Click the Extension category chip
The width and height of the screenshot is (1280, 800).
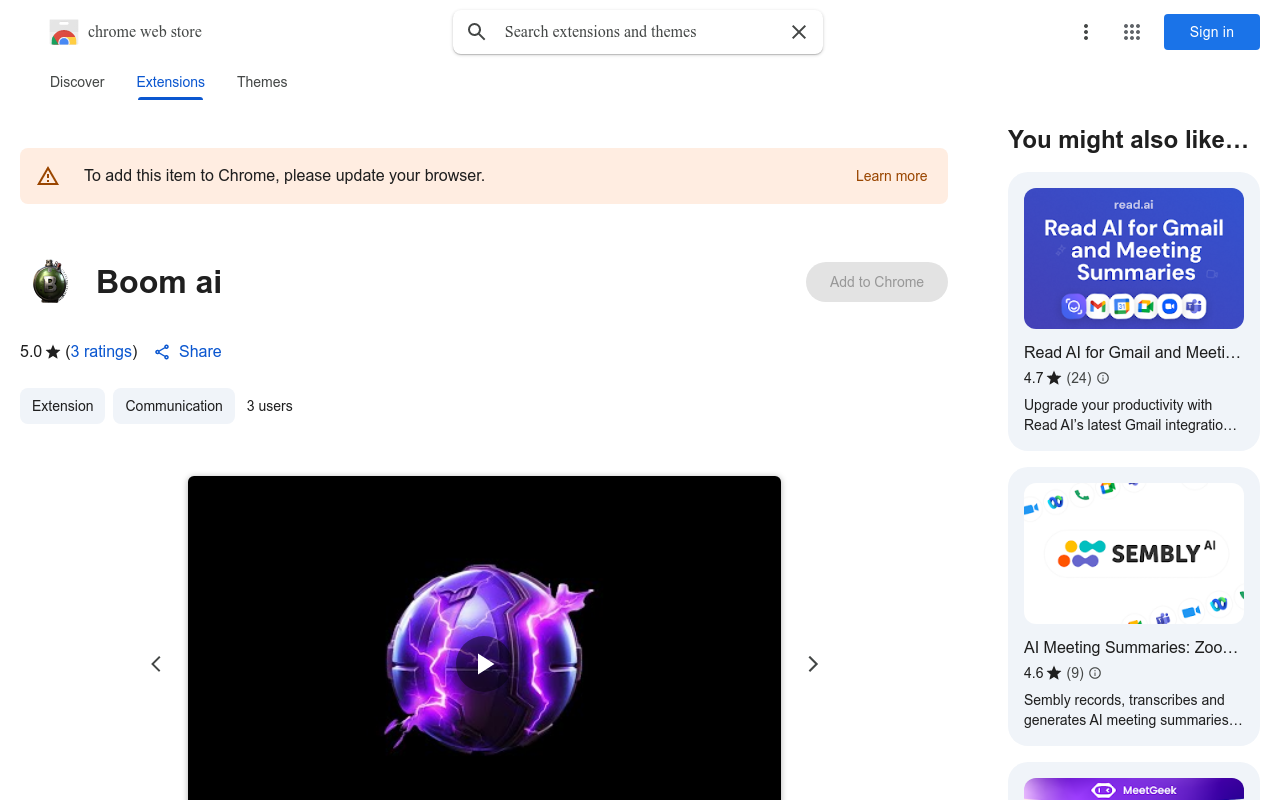click(x=62, y=406)
